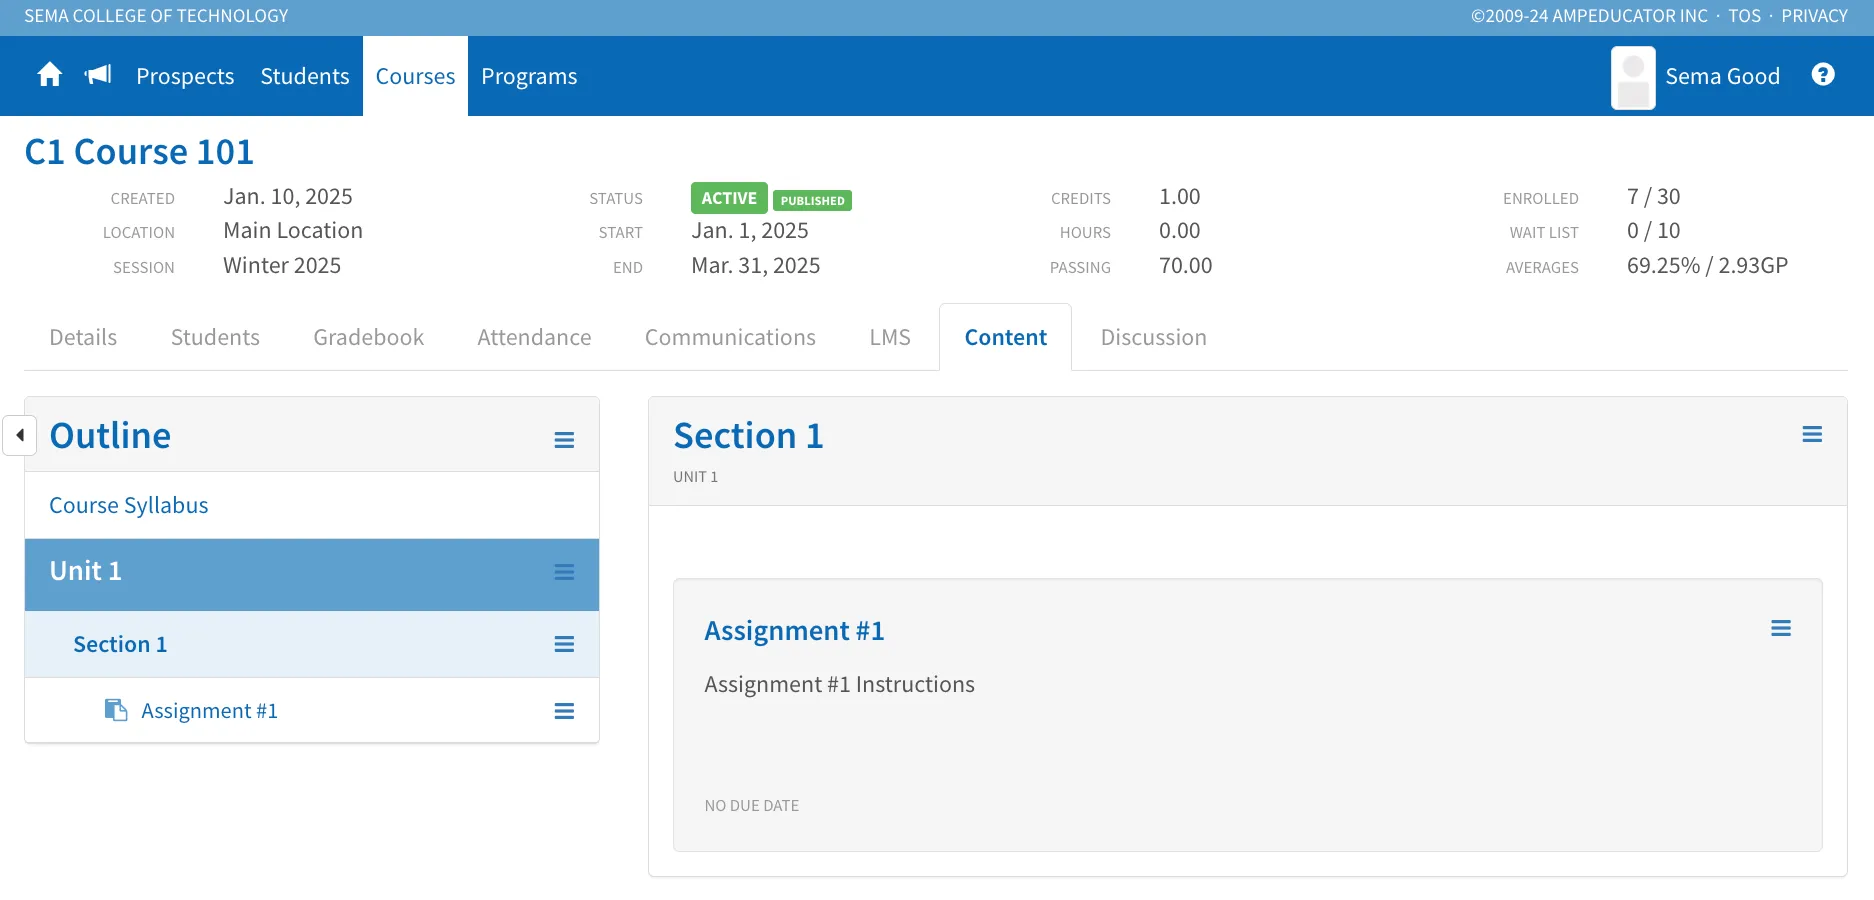Open the help question mark icon

pyautogui.click(x=1823, y=75)
